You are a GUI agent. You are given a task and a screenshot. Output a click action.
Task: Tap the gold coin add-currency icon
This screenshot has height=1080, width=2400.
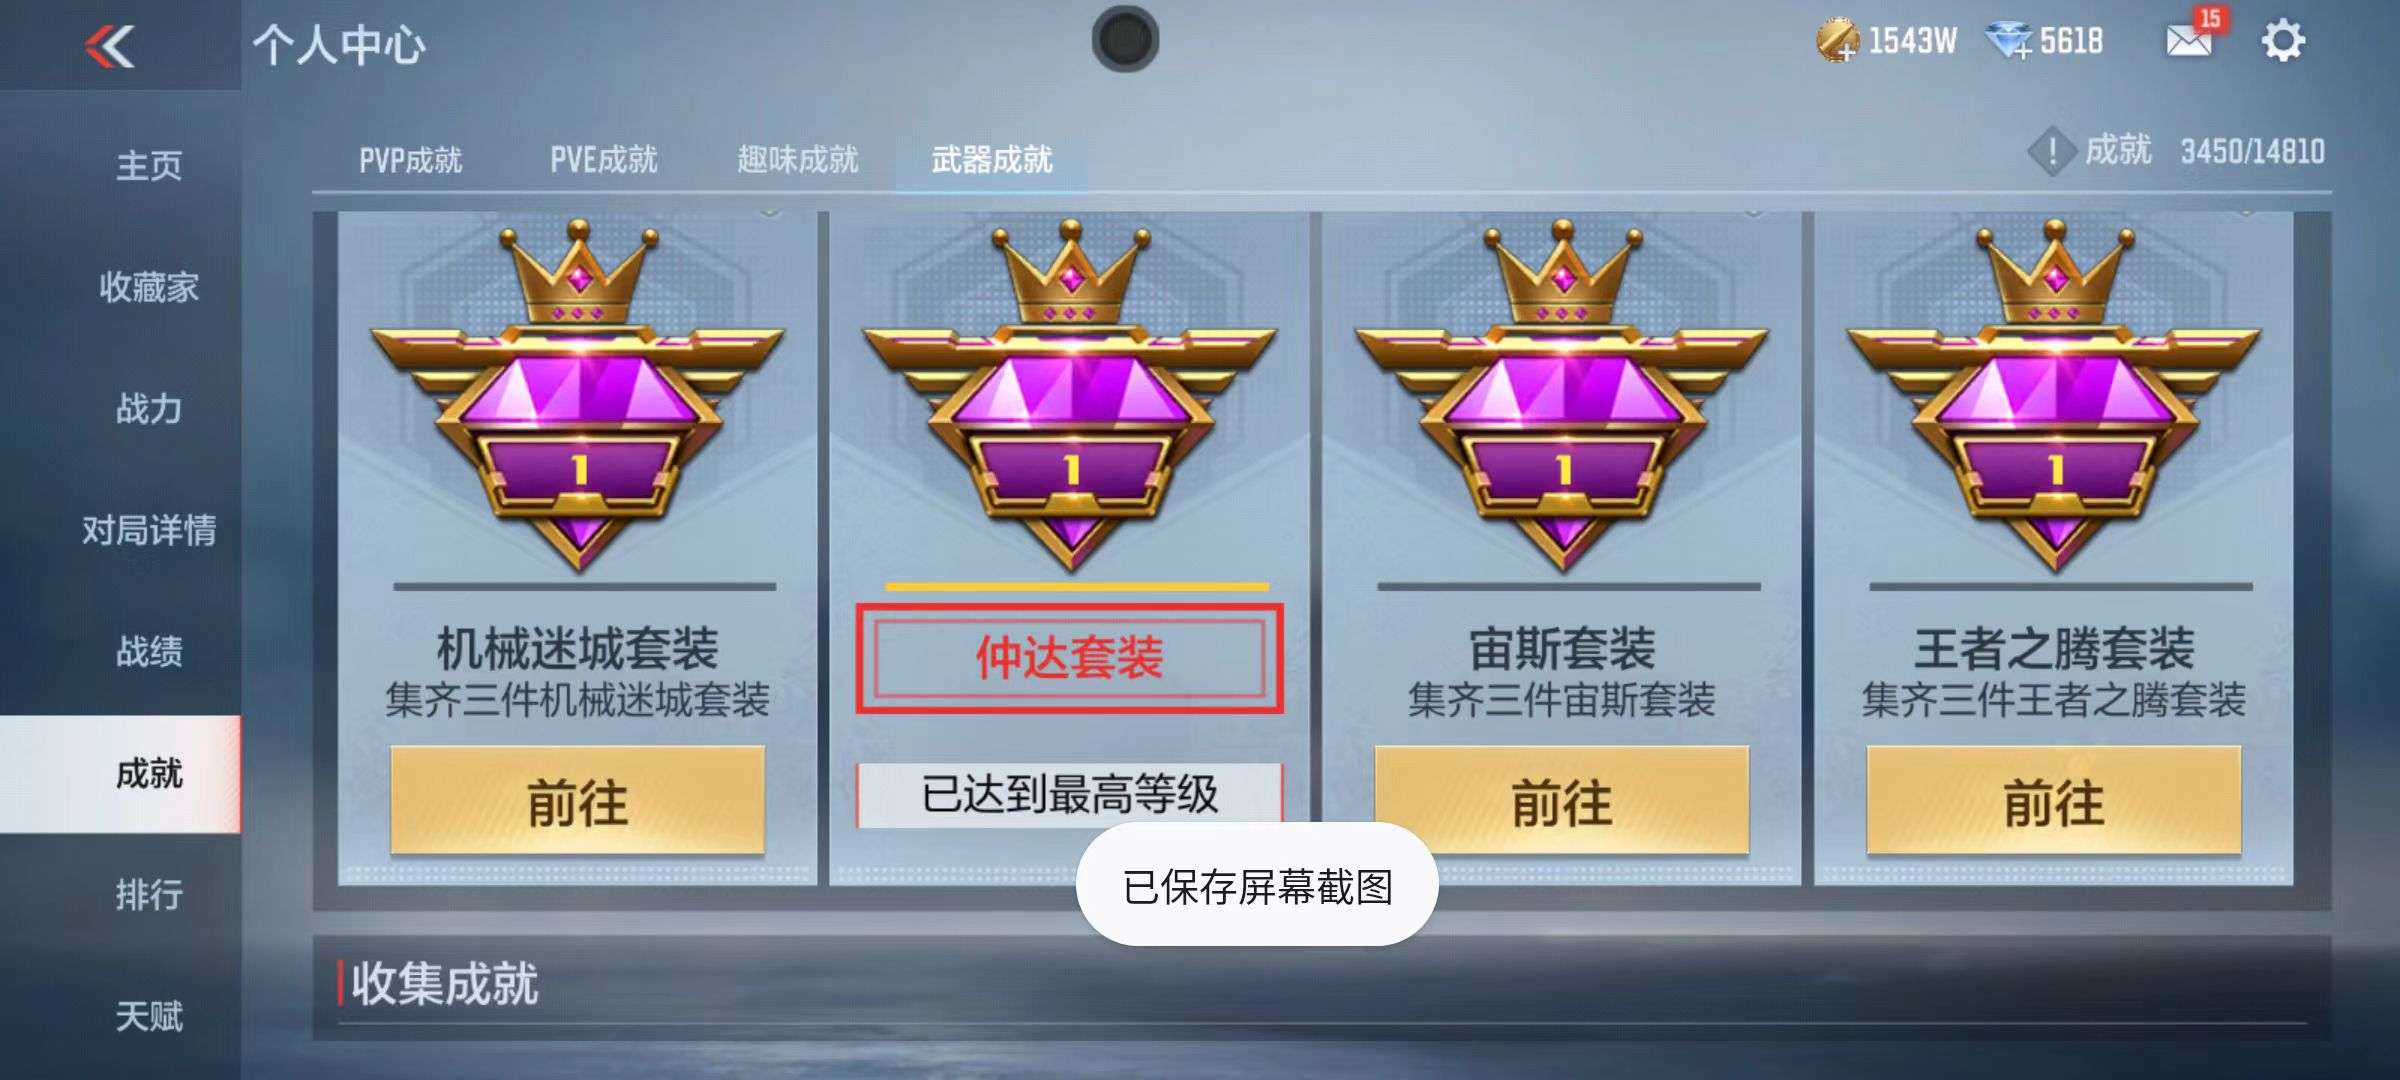tap(1837, 41)
